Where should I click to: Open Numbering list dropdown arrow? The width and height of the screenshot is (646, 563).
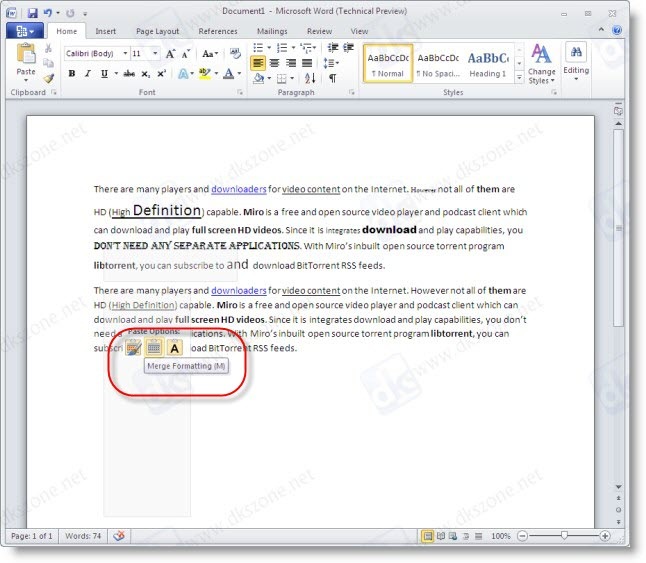click(293, 48)
